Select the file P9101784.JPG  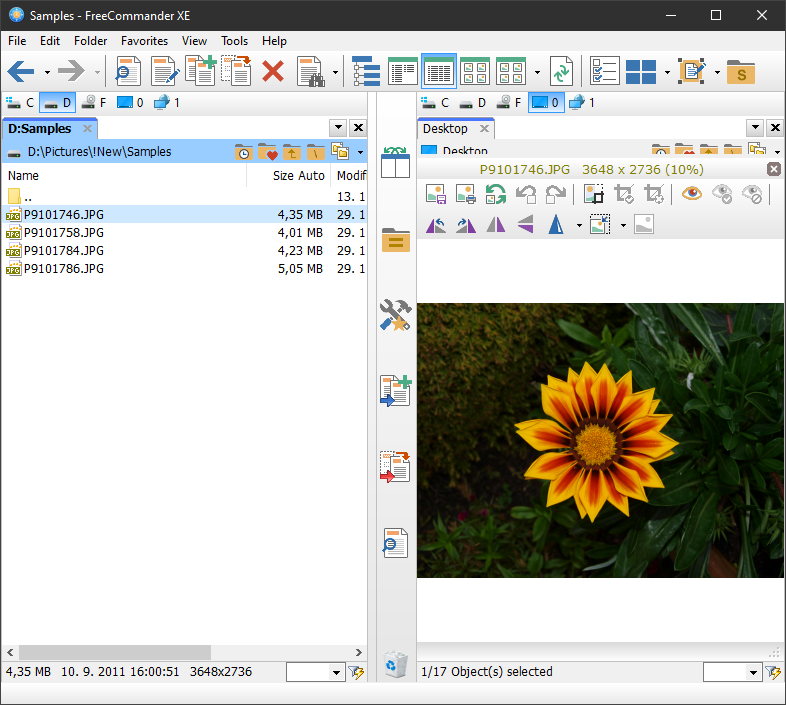64,250
